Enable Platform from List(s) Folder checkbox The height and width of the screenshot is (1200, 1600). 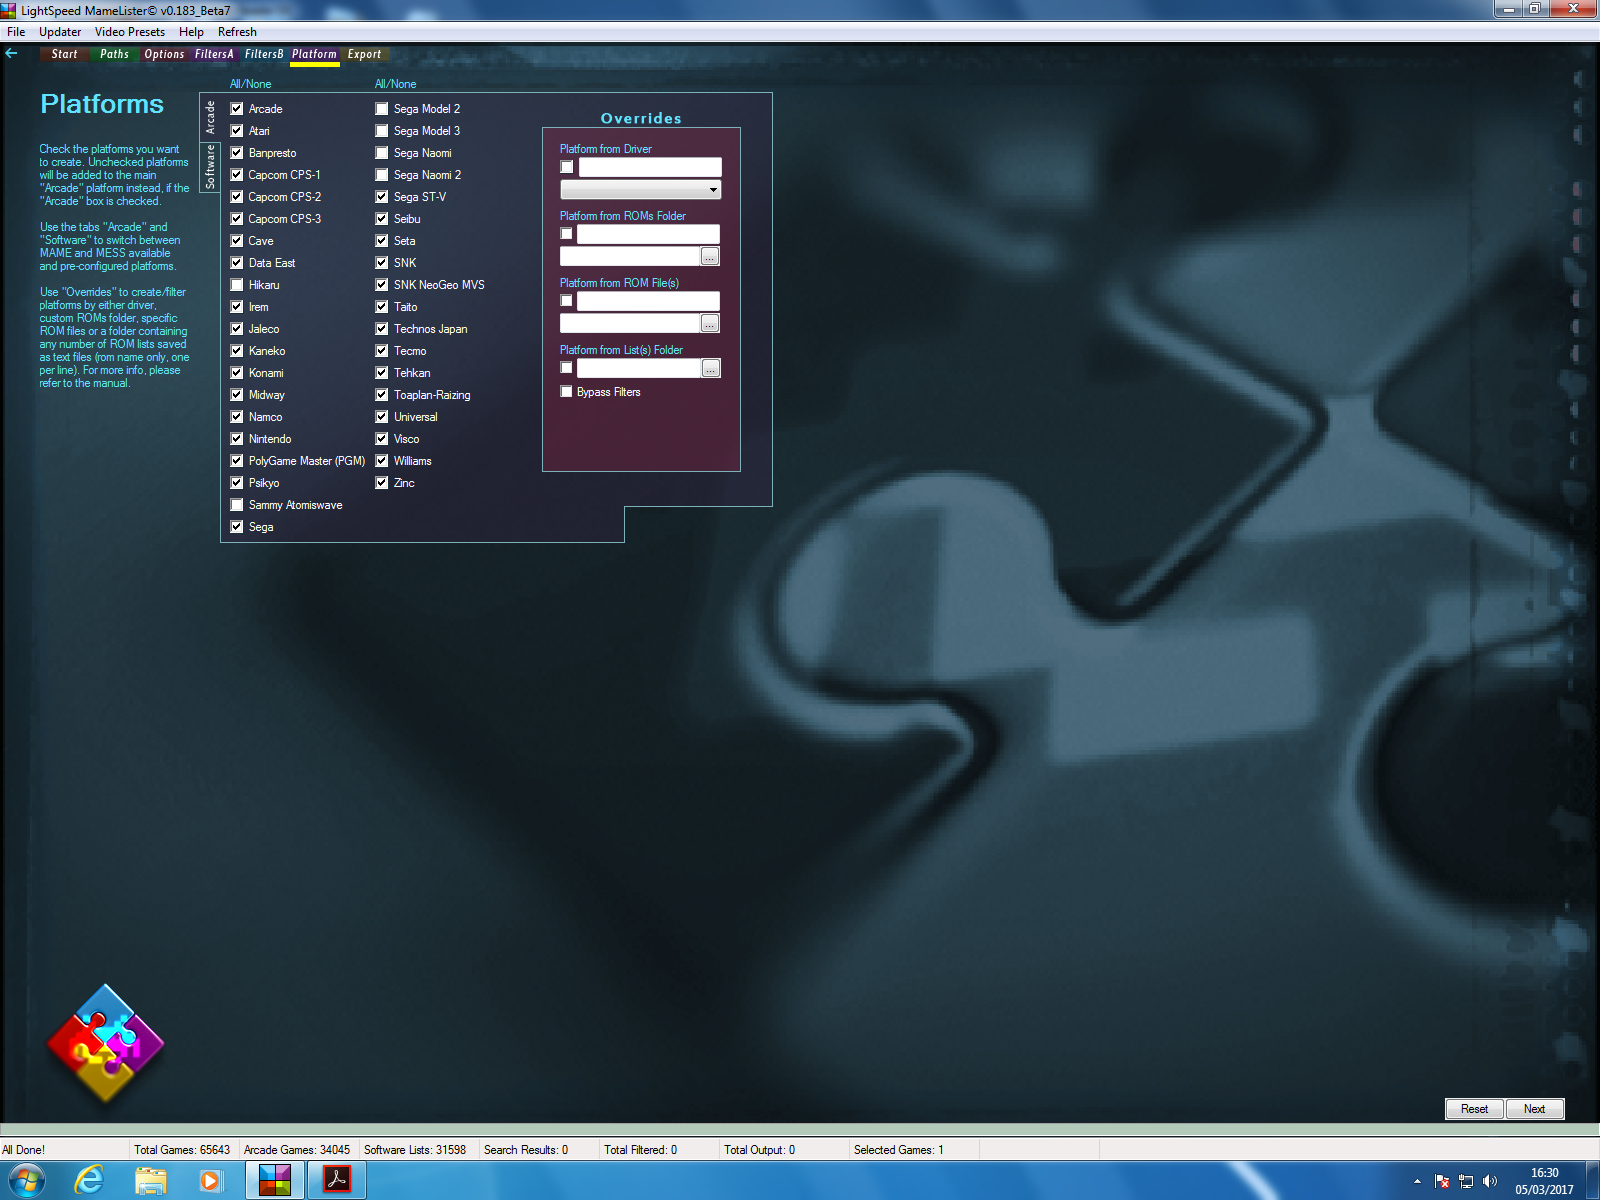click(567, 368)
